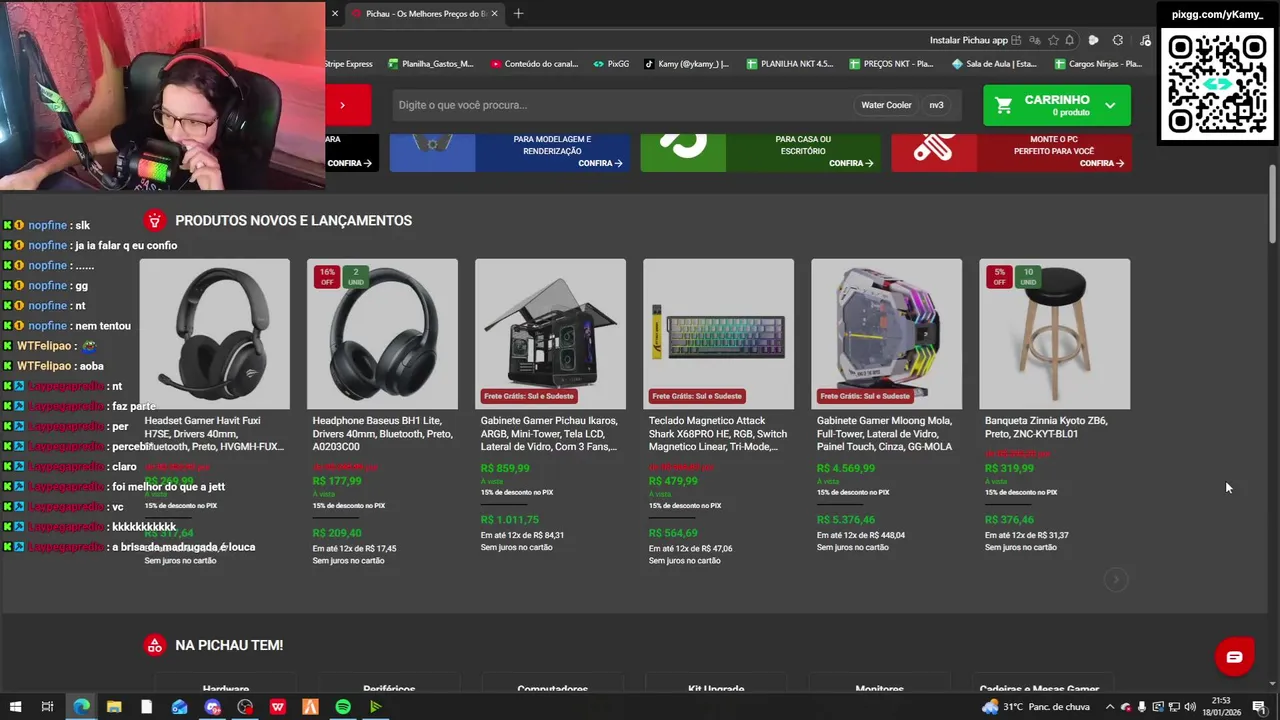Click the microphone icon in system tray

1142,707
